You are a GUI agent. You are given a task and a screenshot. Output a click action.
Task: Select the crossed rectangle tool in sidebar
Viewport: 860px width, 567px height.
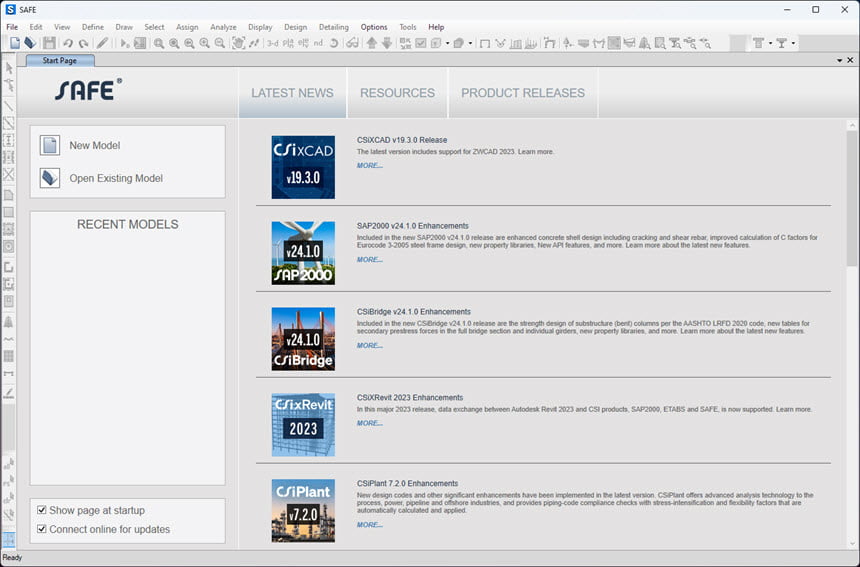coord(9,175)
